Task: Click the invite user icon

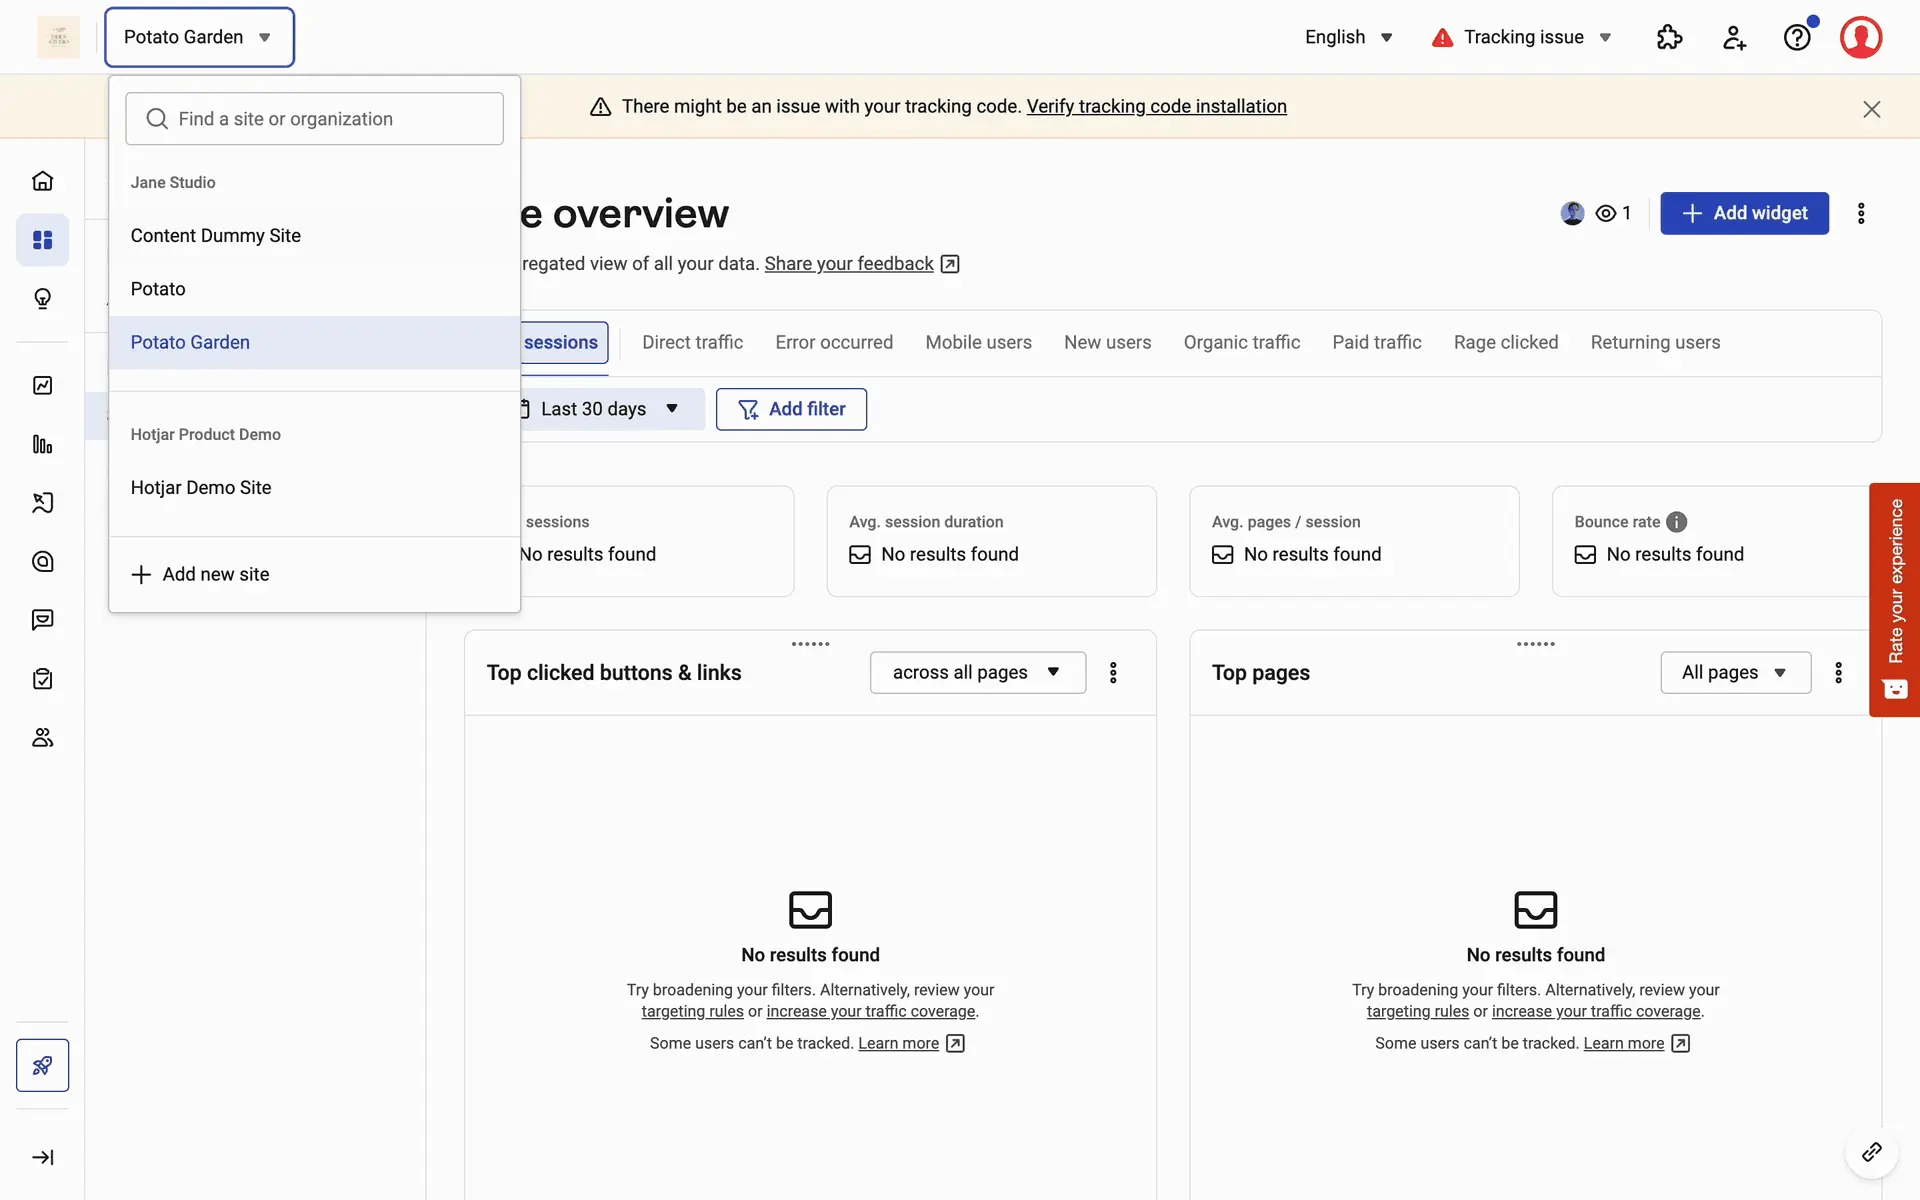Action: tap(1734, 37)
